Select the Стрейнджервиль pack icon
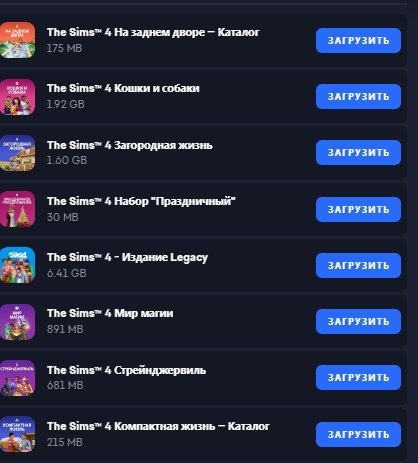The height and width of the screenshot is (463, 418). click(17, 378)
